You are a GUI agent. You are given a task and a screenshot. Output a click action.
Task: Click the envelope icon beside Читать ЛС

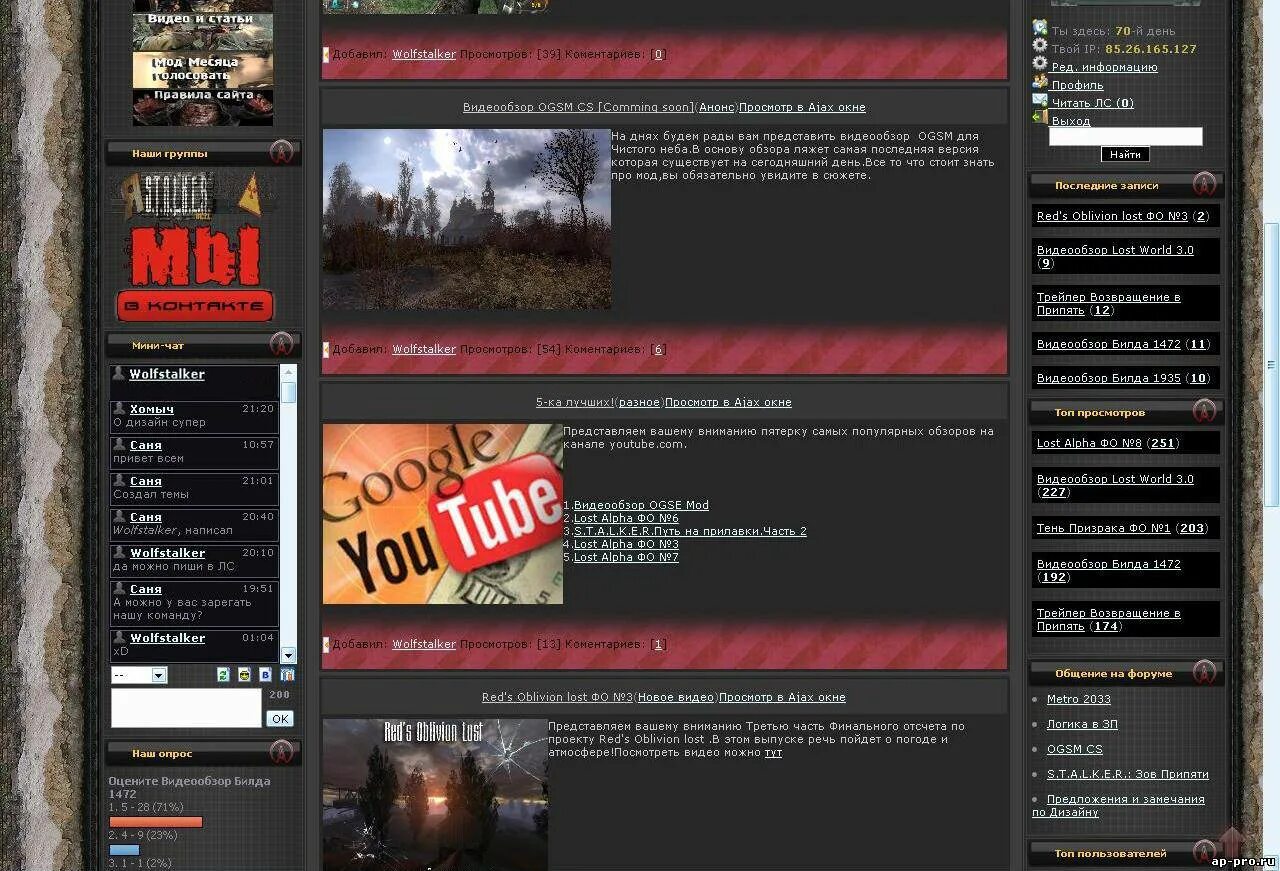[x=1040, y=101]
